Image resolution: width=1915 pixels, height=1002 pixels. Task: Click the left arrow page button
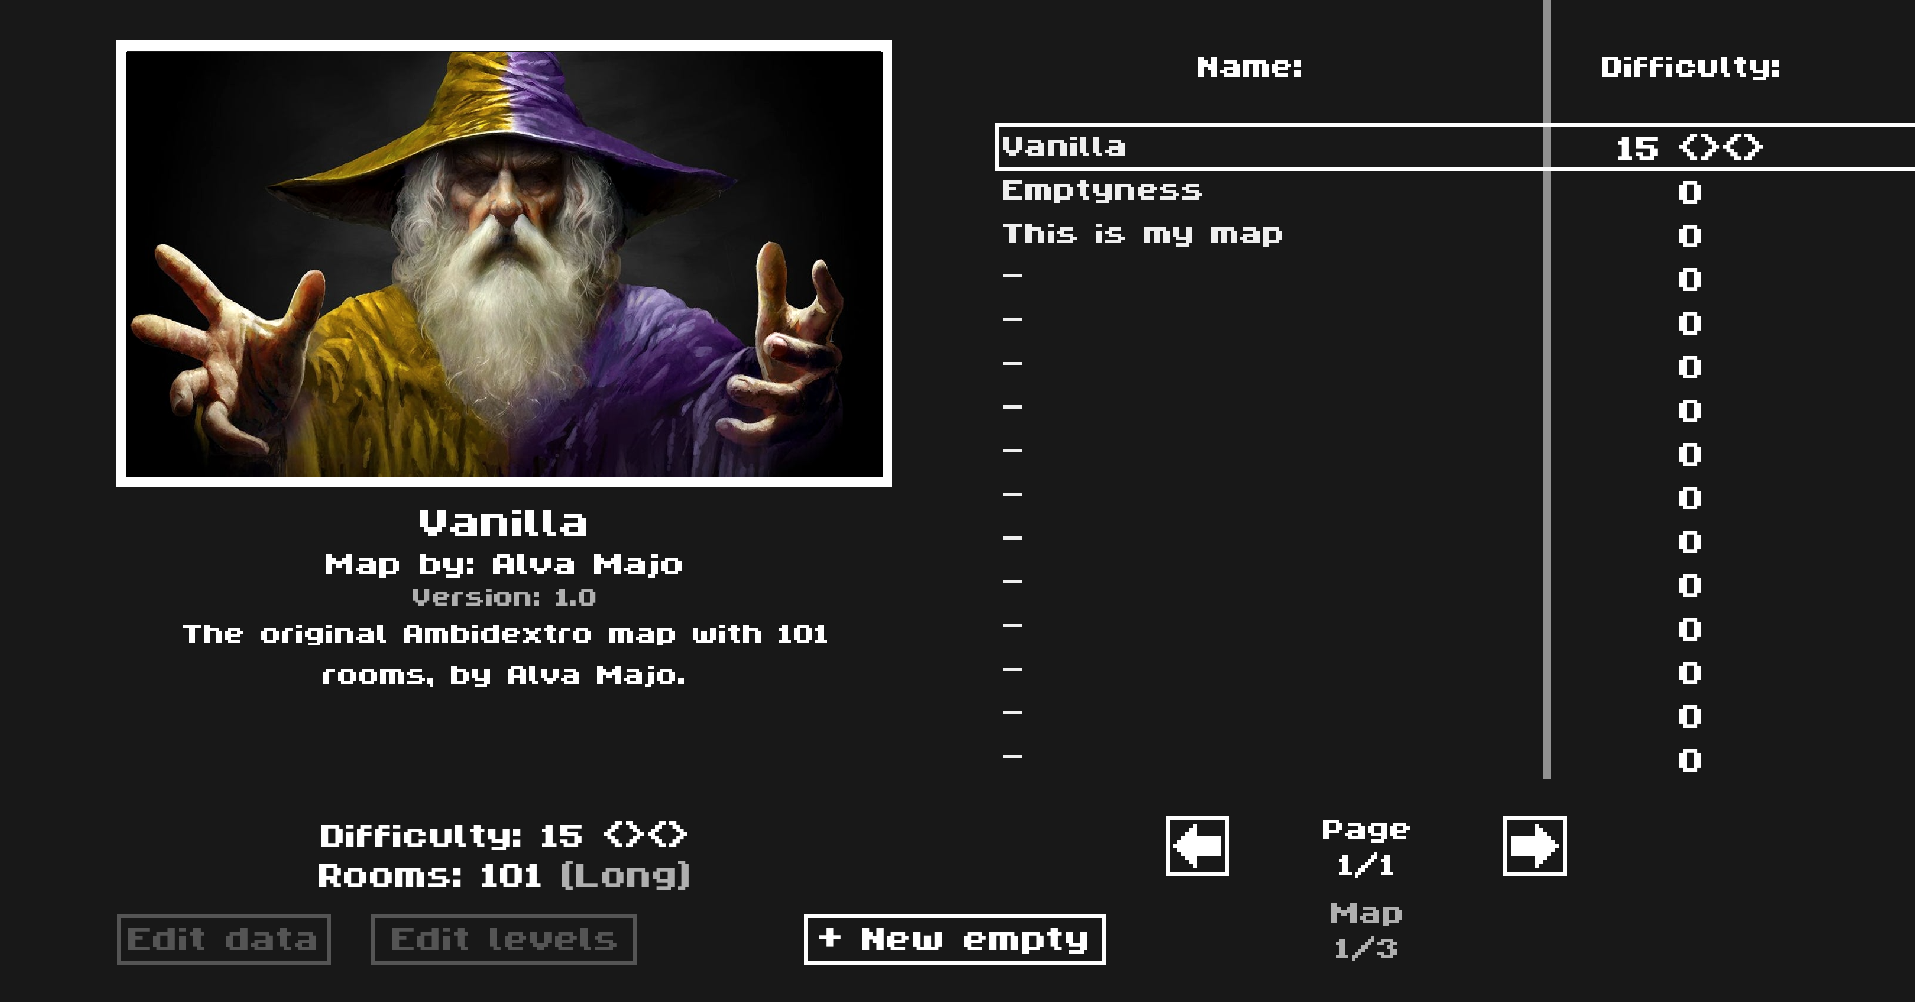[x=1197, y=846]
